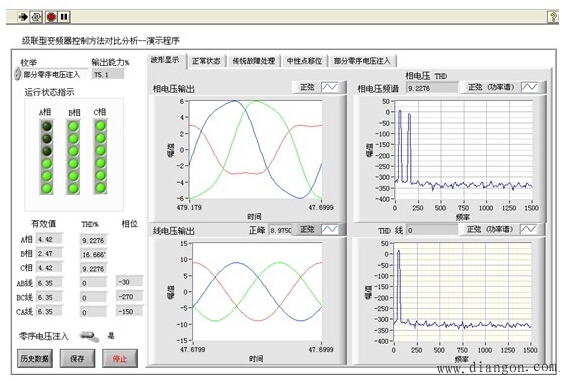Screen dimensions: 562x381
Task: Click the Run Continuously toolbar icon
Action: point(36,17)
